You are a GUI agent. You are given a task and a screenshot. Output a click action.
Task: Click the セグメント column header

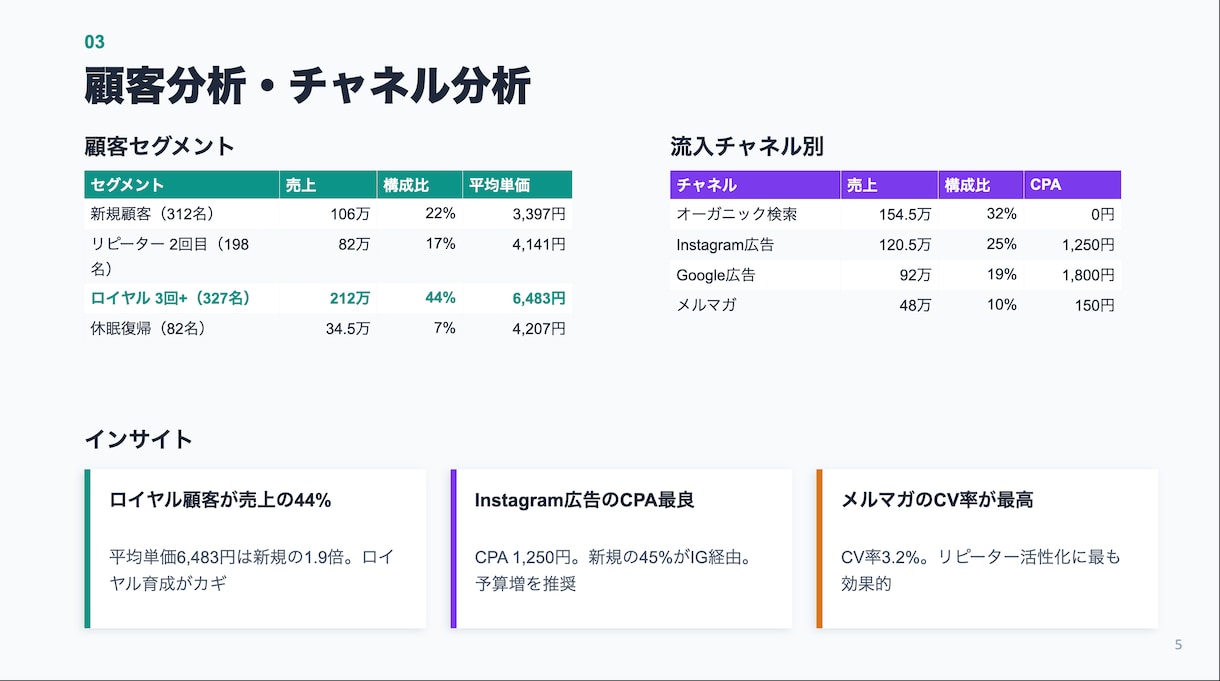pyautogui.click(x=182, y=185)
